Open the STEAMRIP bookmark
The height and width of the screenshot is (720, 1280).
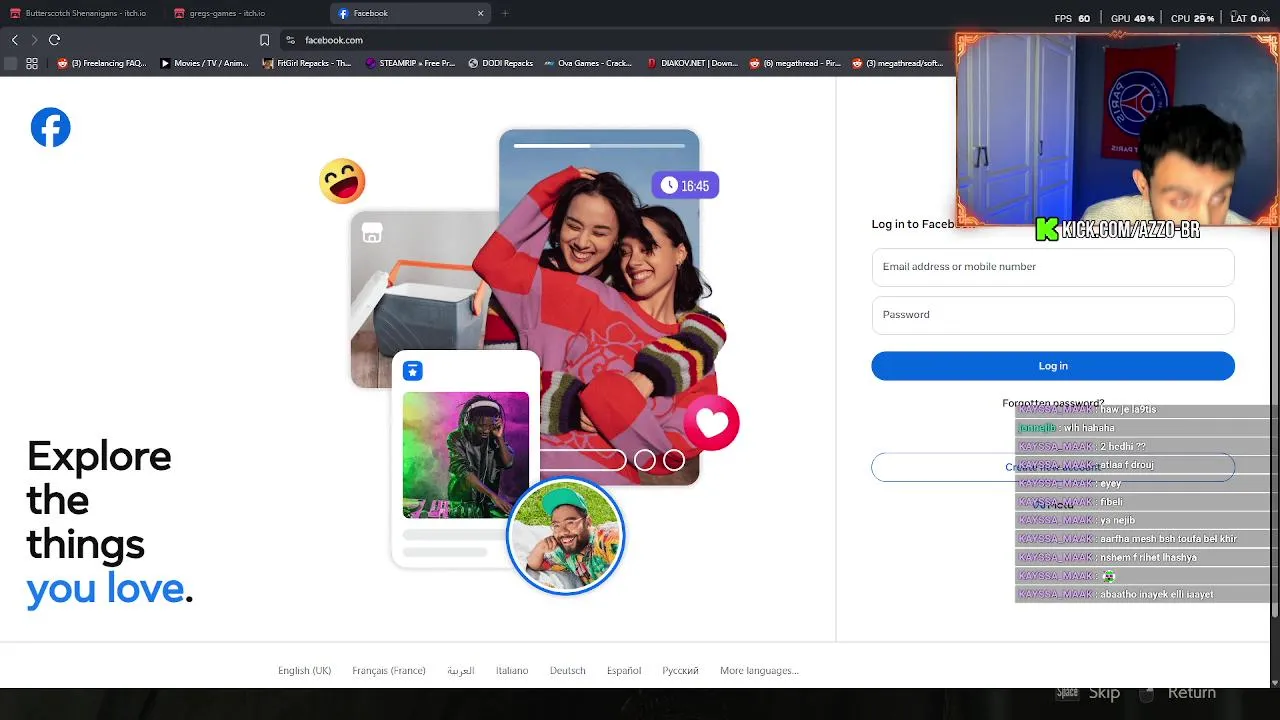410,63
